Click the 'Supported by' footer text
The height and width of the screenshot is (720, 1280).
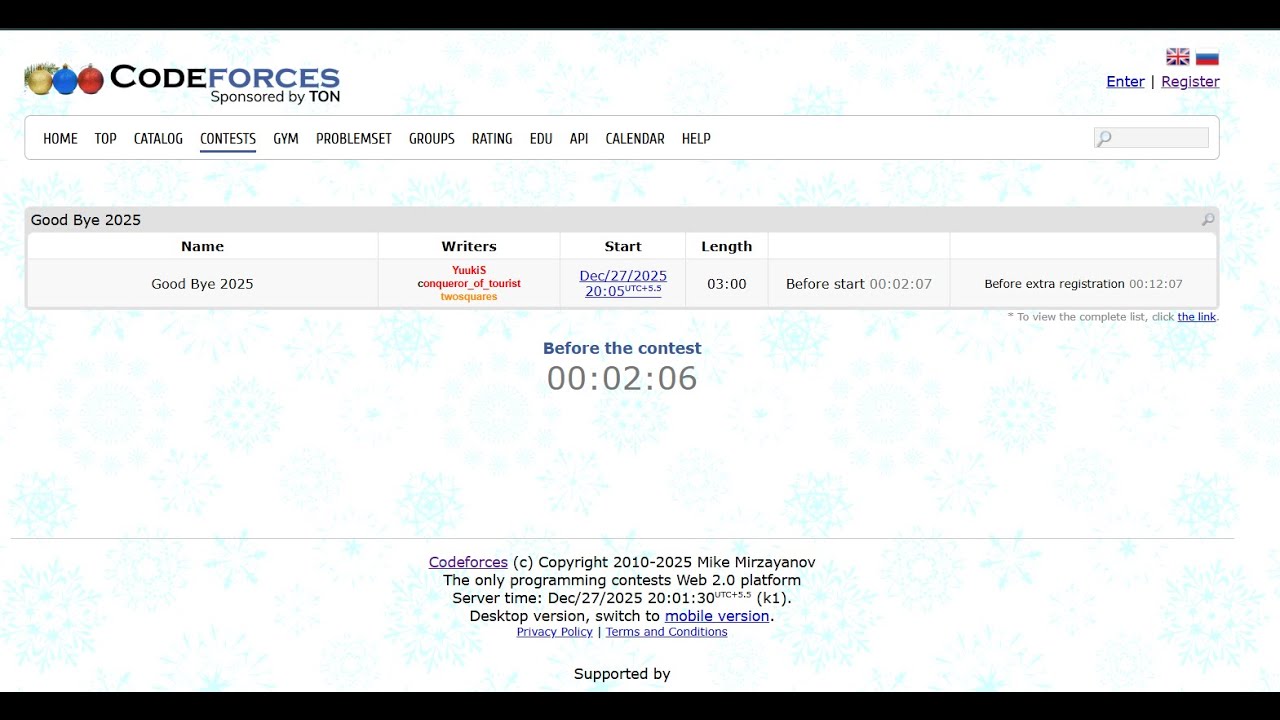[622, 674]
